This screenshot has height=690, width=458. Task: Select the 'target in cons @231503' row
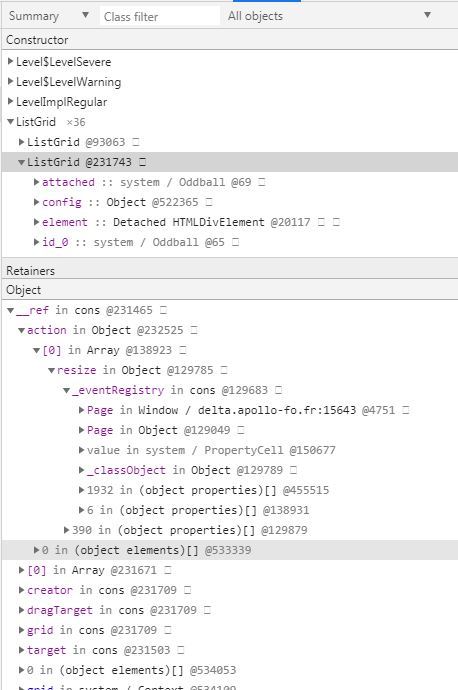pos(230,650)
